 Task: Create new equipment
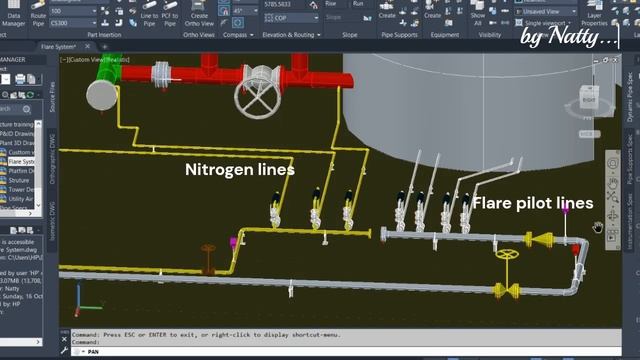[432, 10]
